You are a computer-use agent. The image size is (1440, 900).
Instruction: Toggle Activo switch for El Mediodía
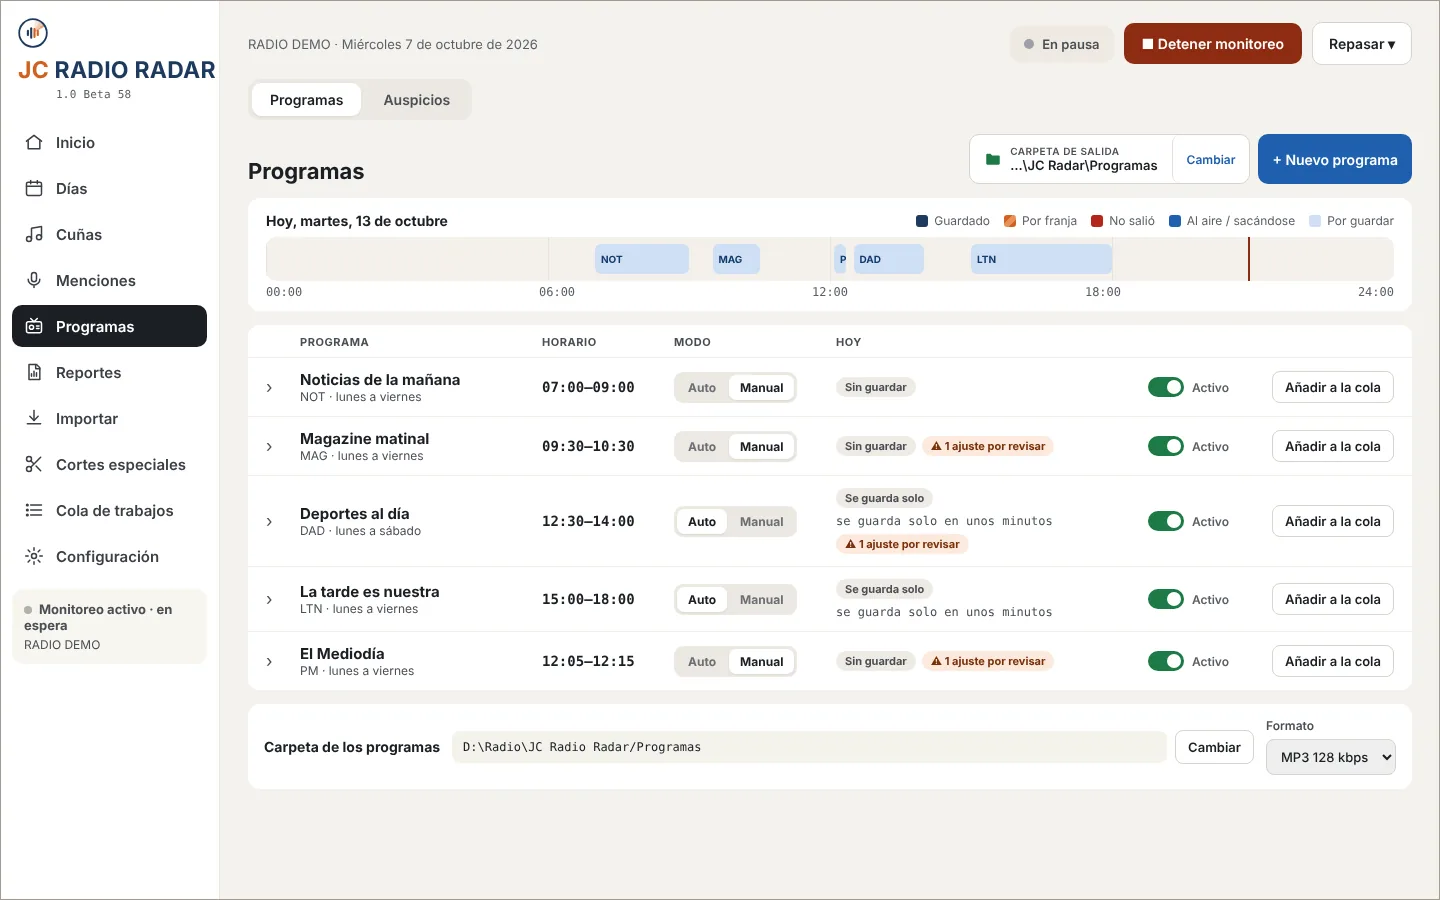pos(1166,662)
